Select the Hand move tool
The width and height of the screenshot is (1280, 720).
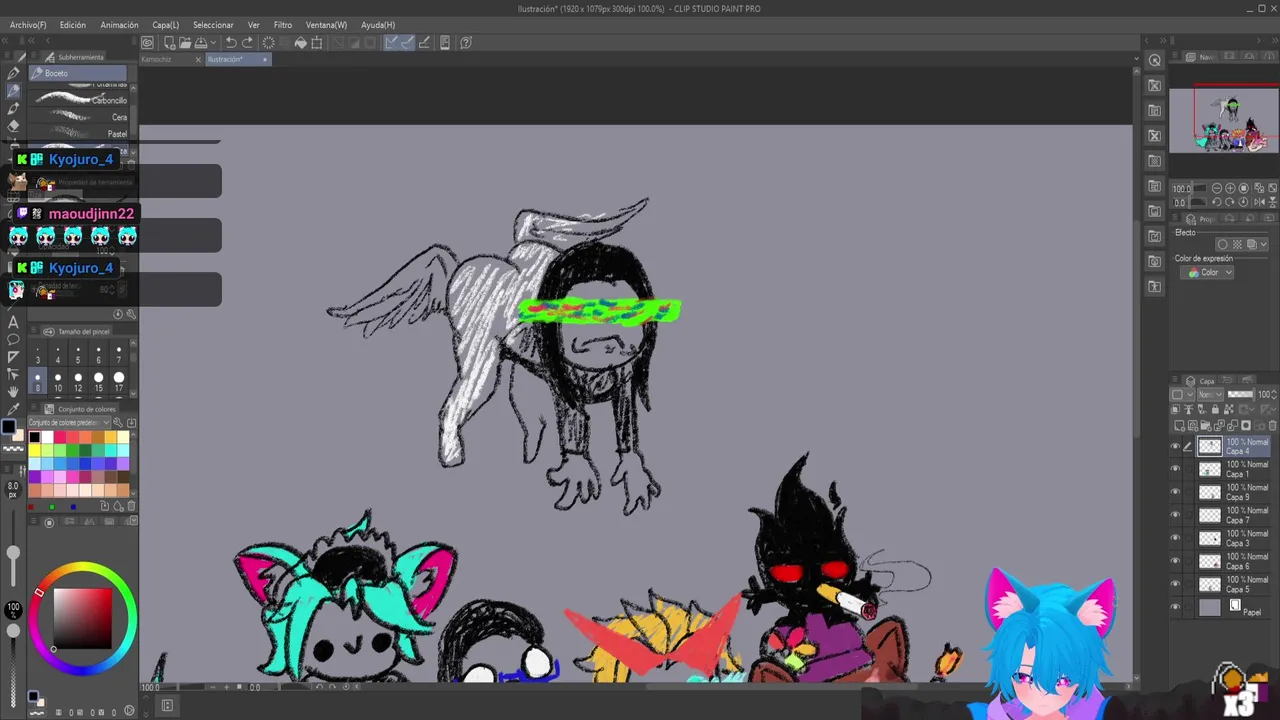(13, 391)
